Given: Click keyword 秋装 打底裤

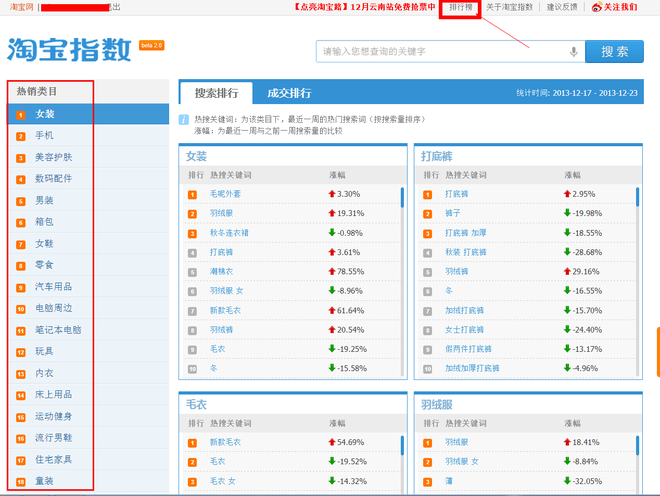Looking at the screenshot, I should pyautogui.click(x=466, y=252).
